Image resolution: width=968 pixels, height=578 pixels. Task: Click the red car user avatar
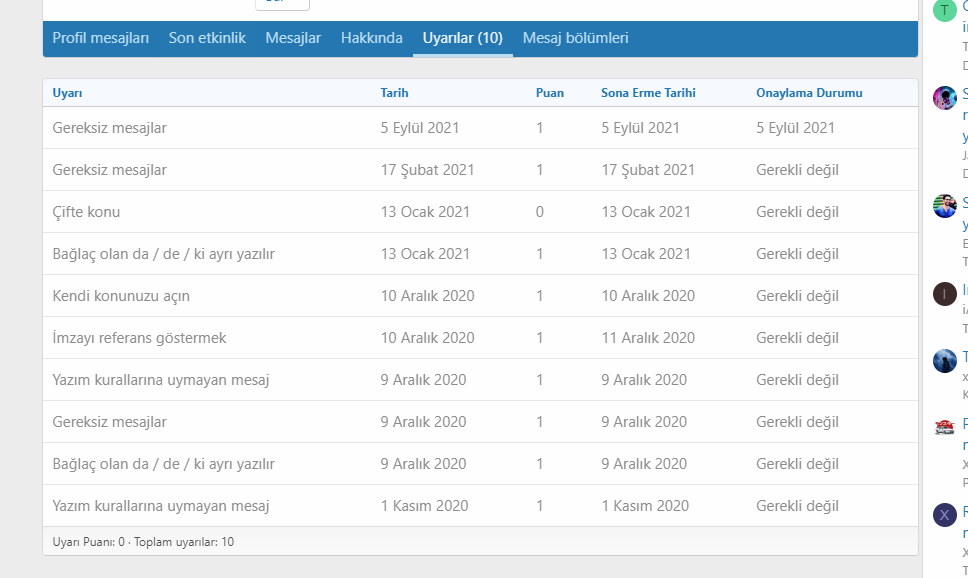[x=944, y=427]
